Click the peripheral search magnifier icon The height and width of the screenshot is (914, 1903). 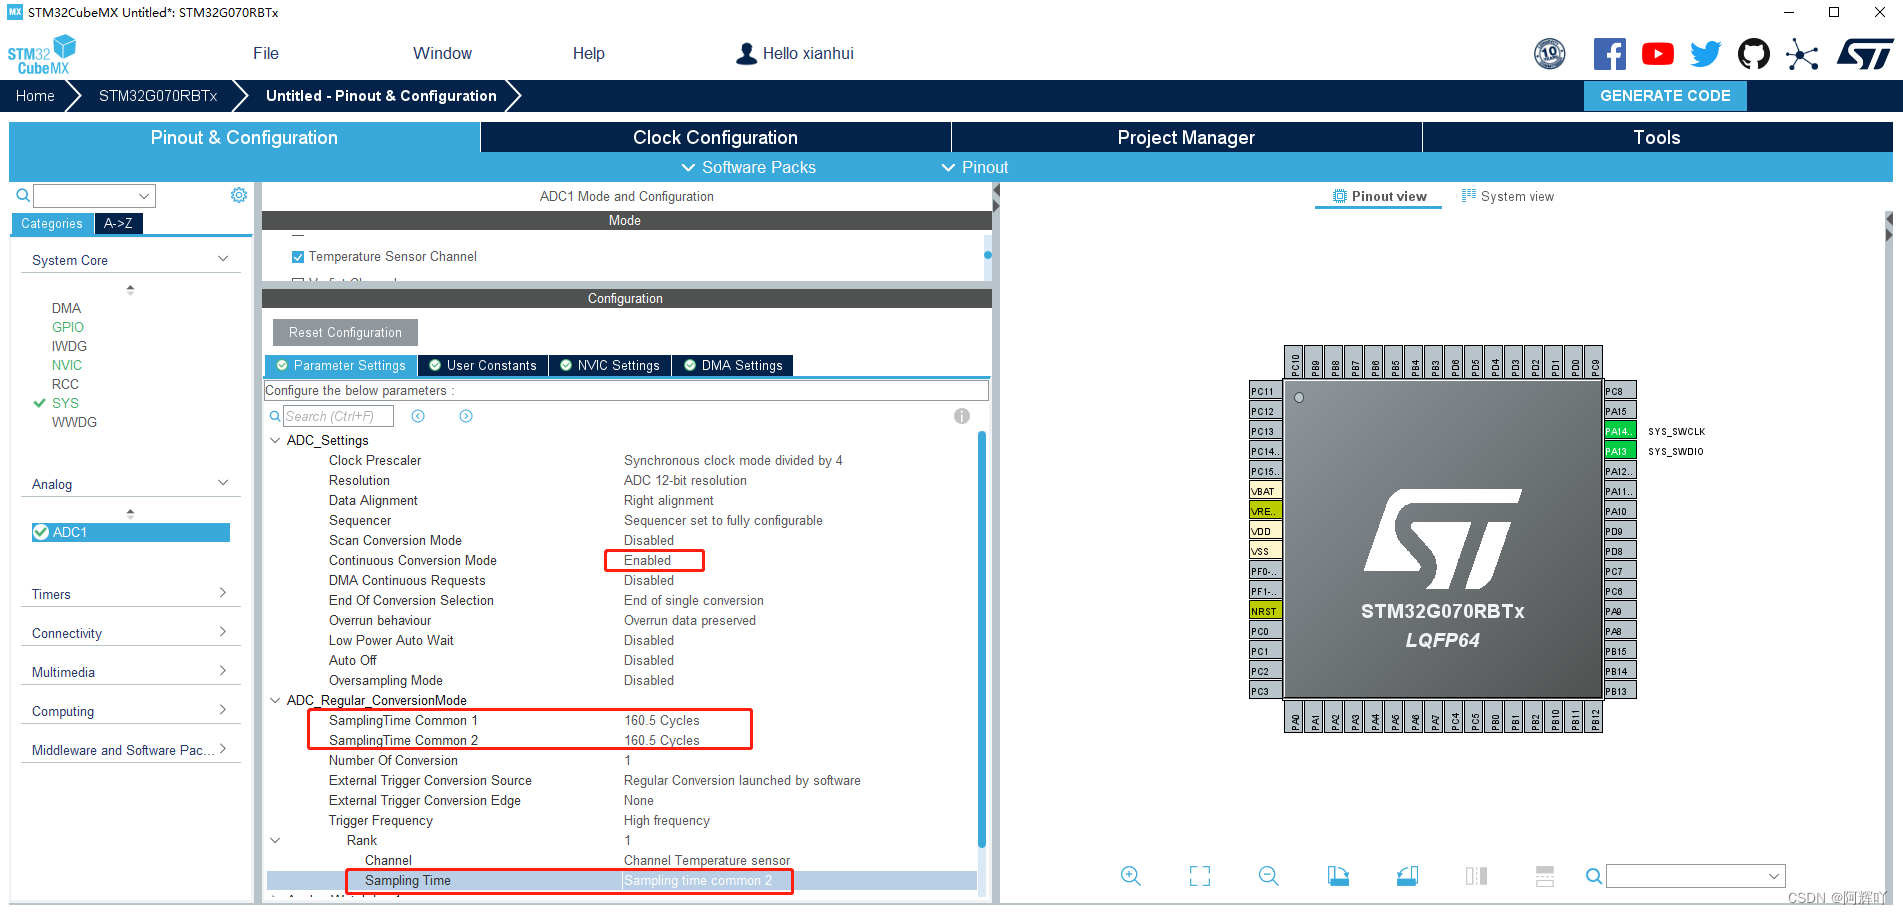(22, 196)
